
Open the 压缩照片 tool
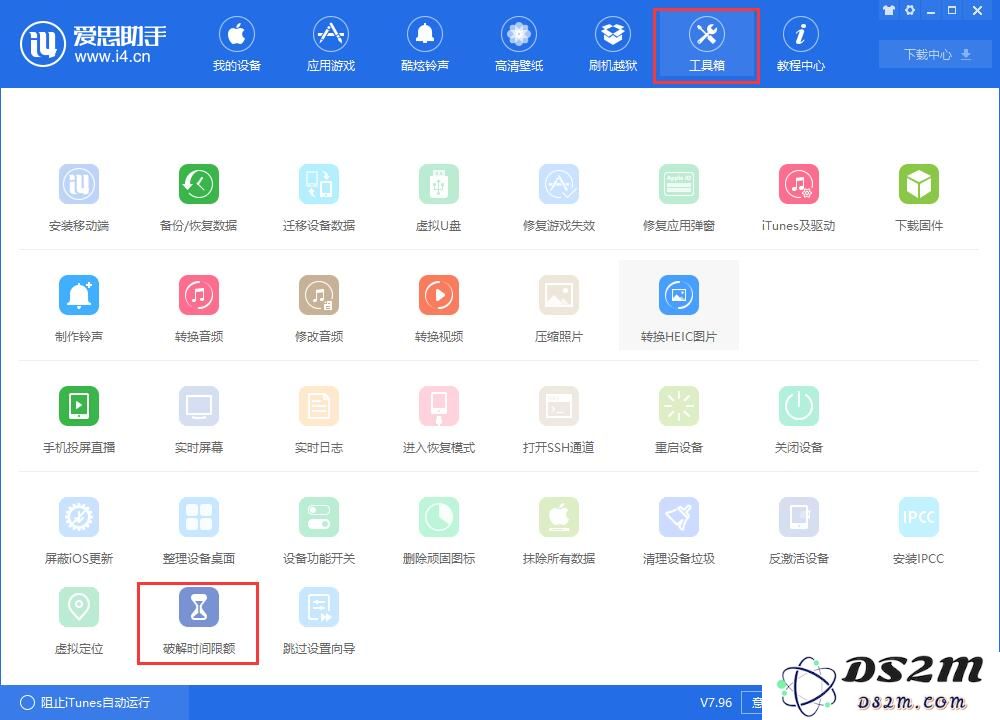(x=559, y=309)
